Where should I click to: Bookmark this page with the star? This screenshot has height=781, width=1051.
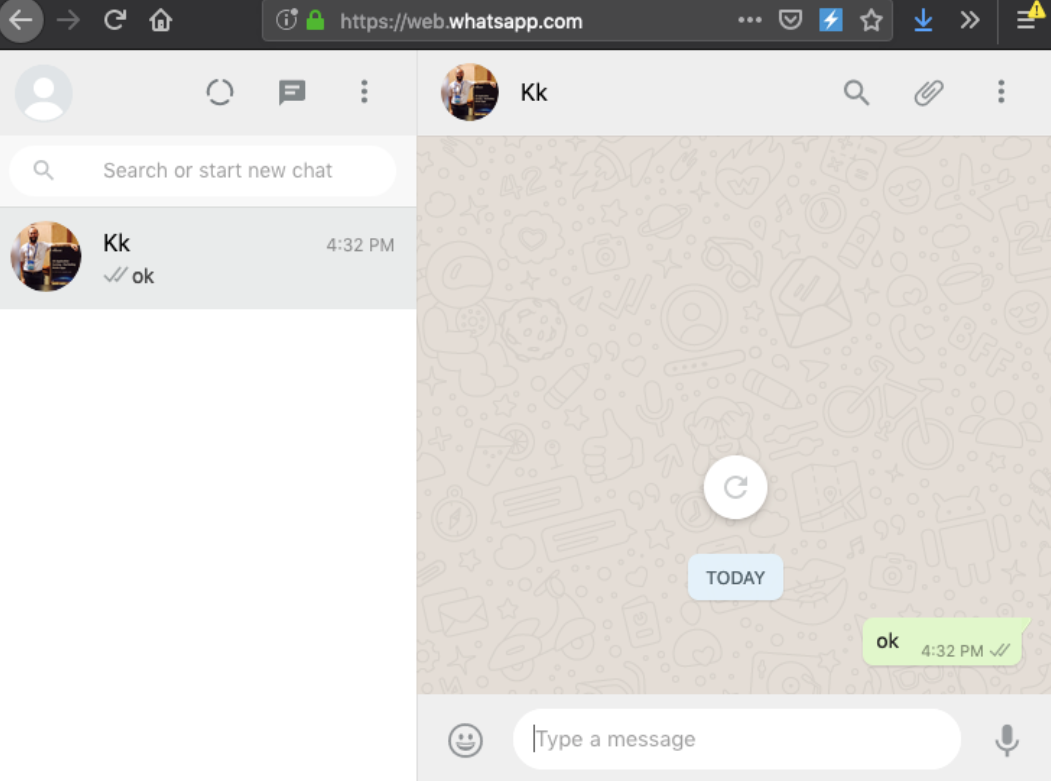pos(871,21)
